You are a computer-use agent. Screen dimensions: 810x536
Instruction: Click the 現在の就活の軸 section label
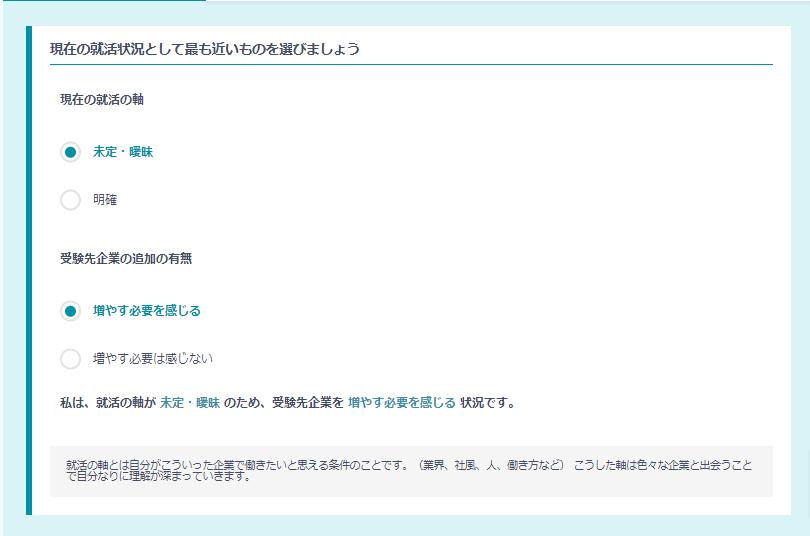pos(102,100)
